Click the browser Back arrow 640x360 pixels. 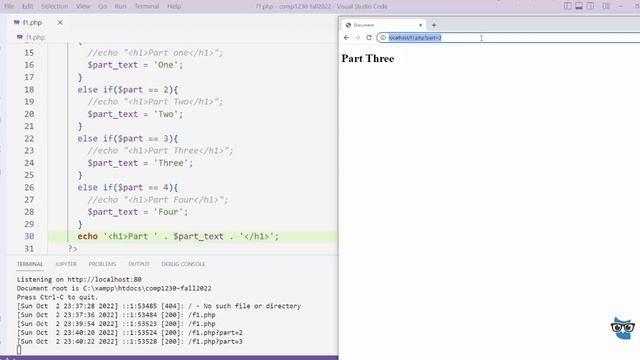click(347, 38)
